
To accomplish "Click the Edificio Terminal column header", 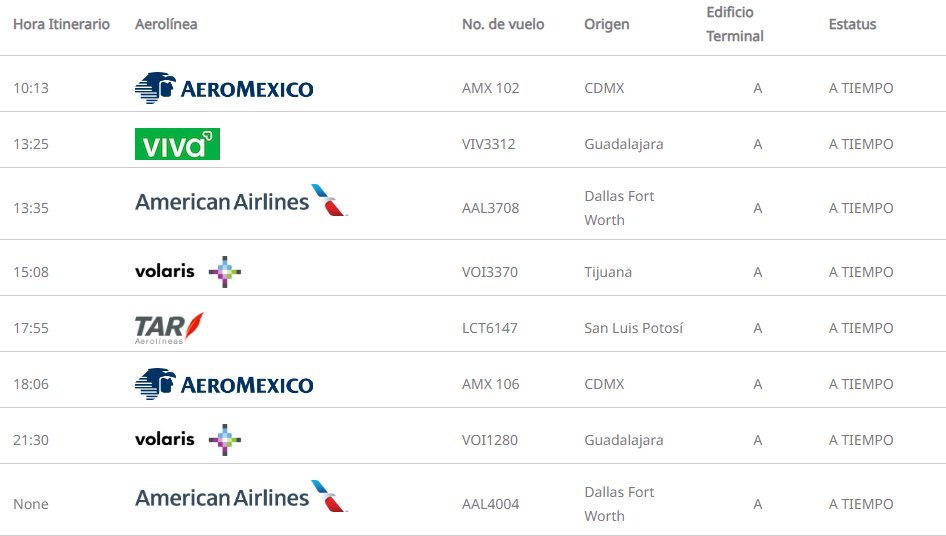I will 735,24.
